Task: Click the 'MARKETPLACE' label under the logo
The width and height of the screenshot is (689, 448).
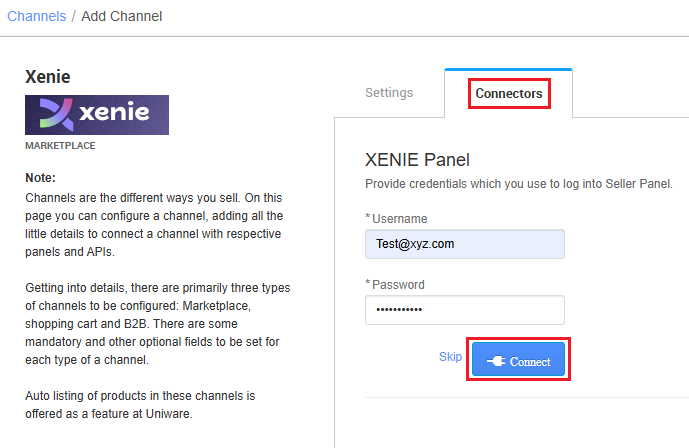Action: pos(60,146)
